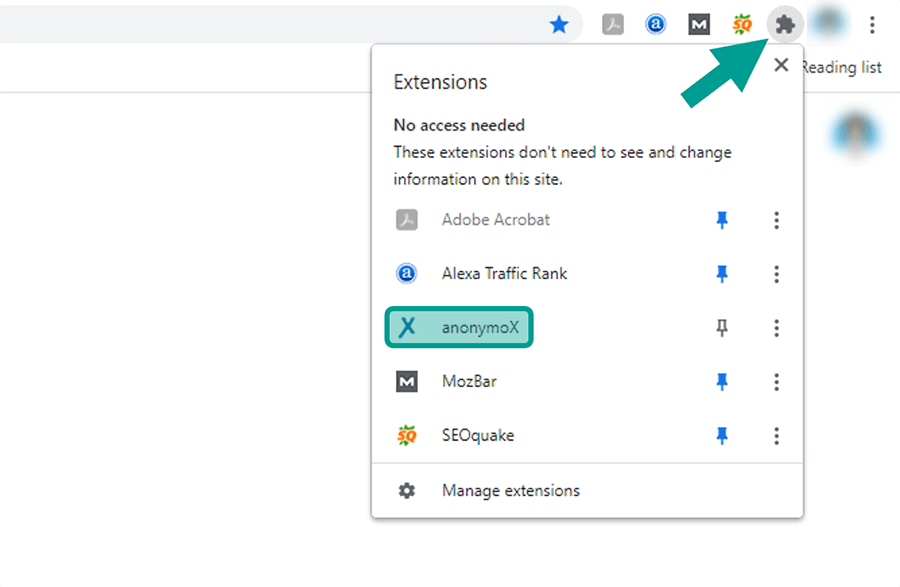900x587 pixels.
Task: Unpin Alexa Traffic Rank from toolbar
Action: (x=722, y=274)
